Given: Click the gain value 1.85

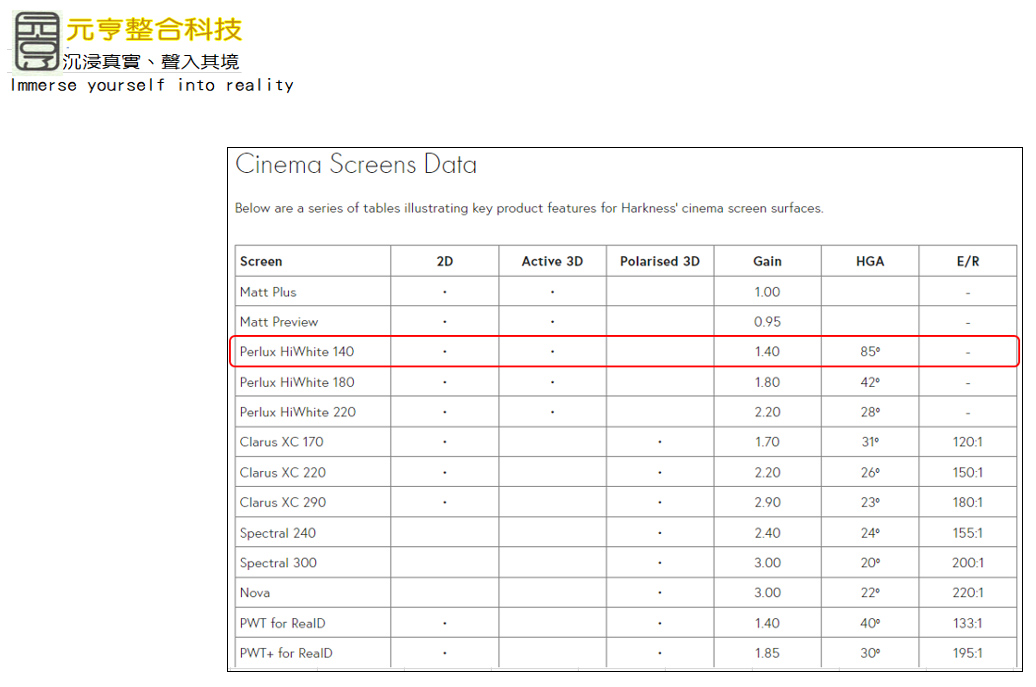Looking at the screenshot, I should click(x=767, y=653).
